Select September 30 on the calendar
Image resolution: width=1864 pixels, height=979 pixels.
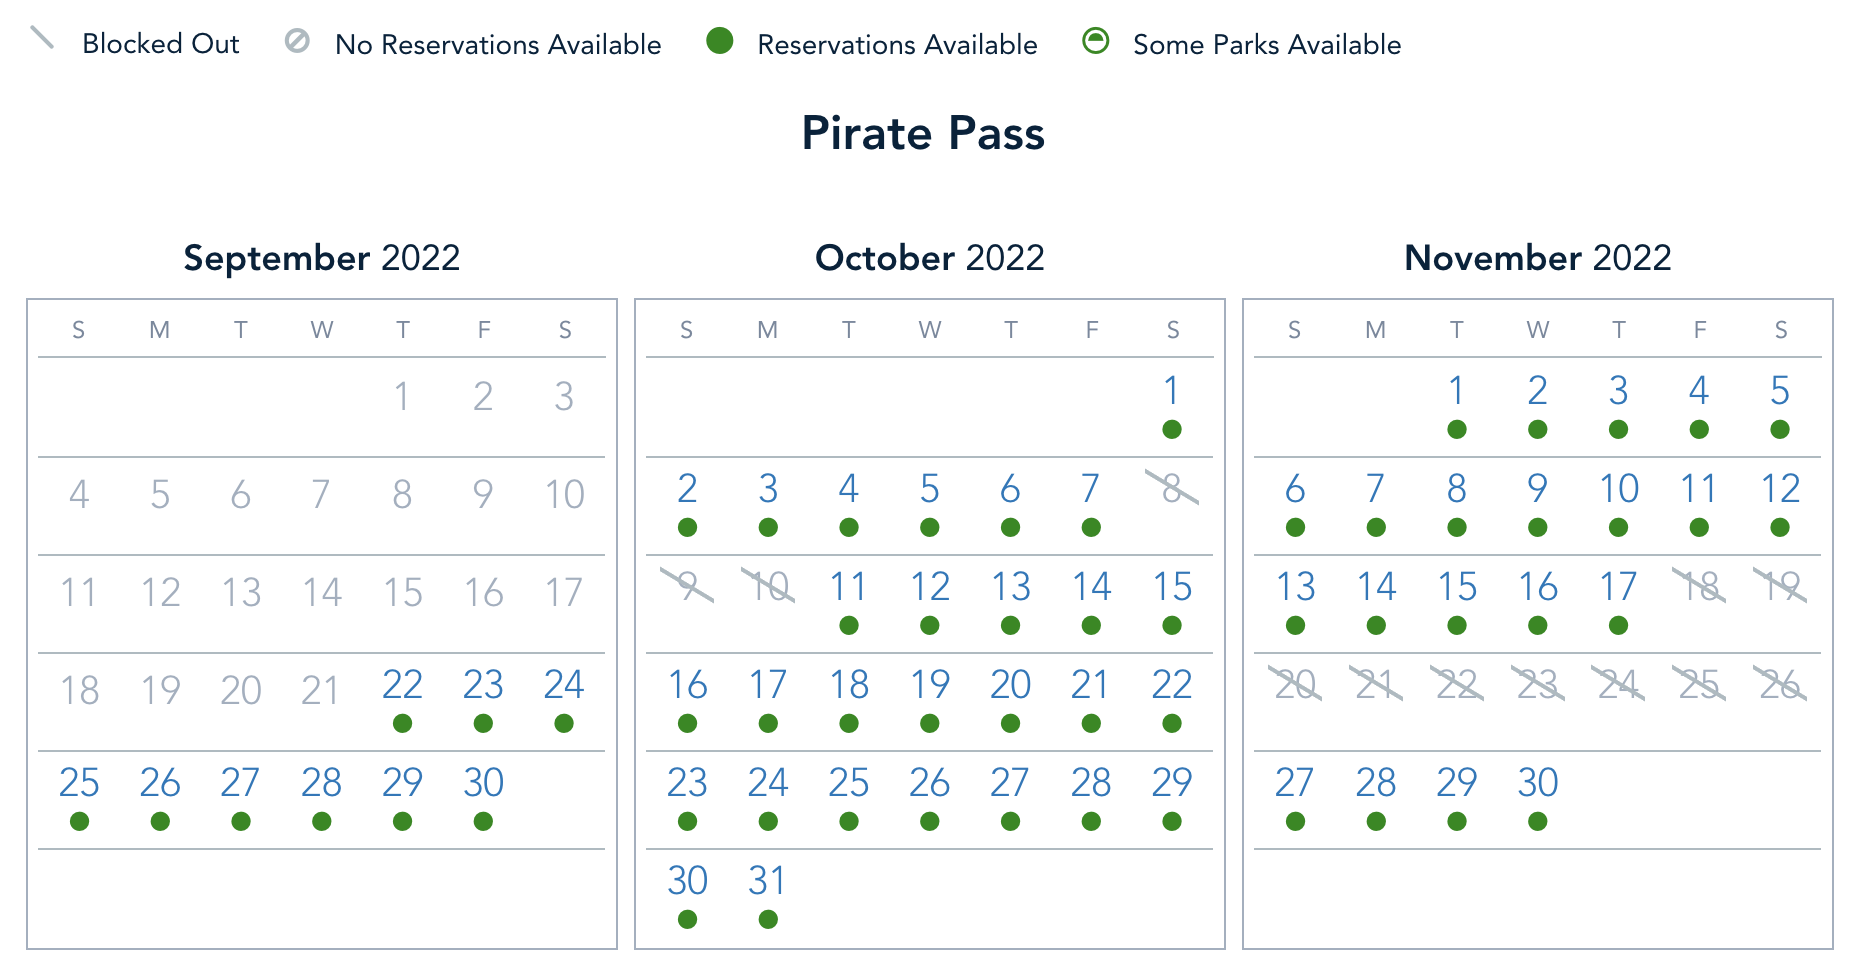483,783
